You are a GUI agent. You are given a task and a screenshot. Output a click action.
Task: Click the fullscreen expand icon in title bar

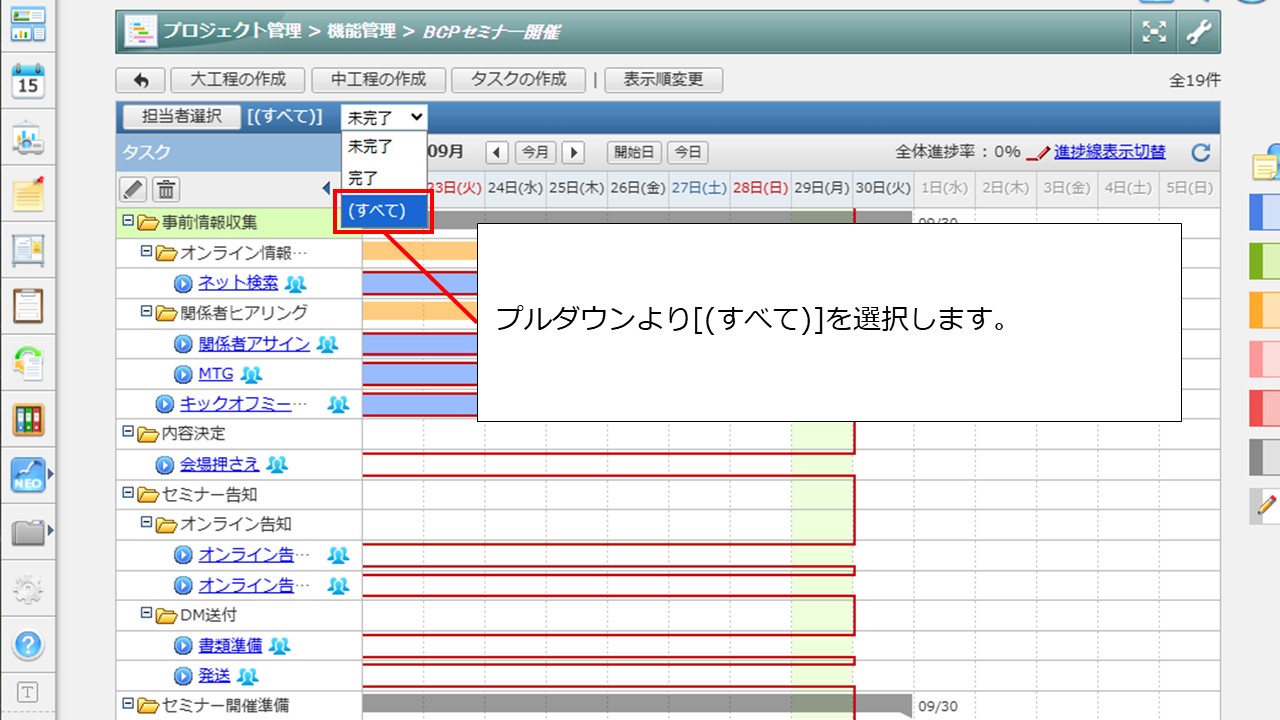(x=1155, y=32)
